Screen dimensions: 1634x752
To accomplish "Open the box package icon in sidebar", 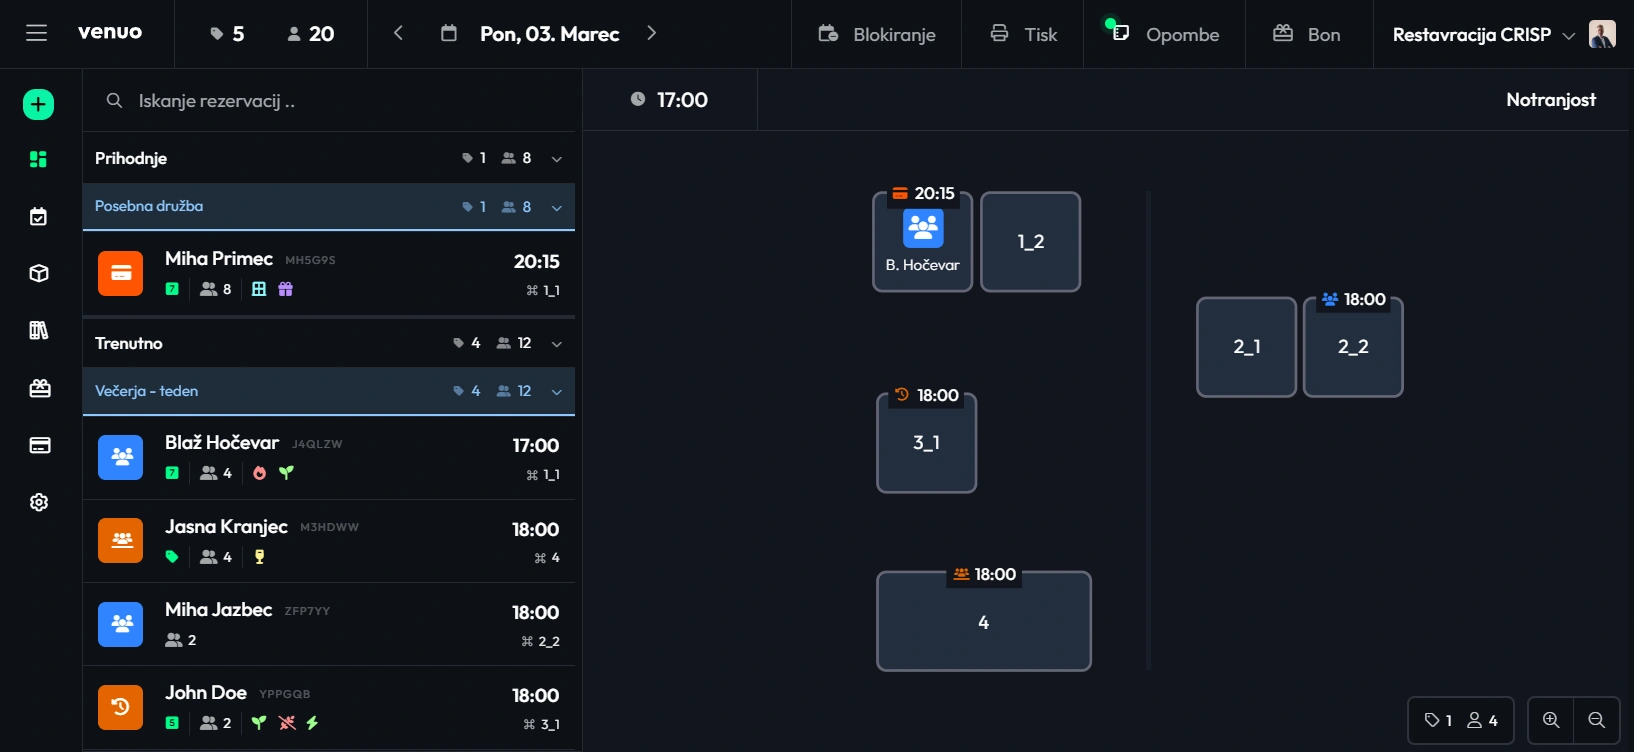I will [39, 273].
